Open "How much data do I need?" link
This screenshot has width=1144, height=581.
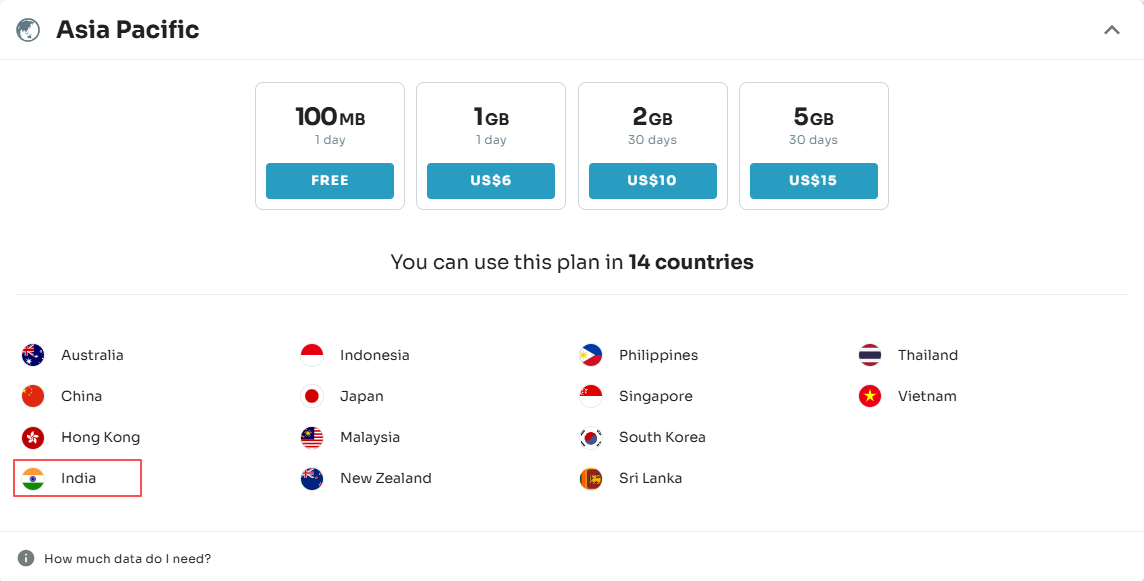[128, 559]
